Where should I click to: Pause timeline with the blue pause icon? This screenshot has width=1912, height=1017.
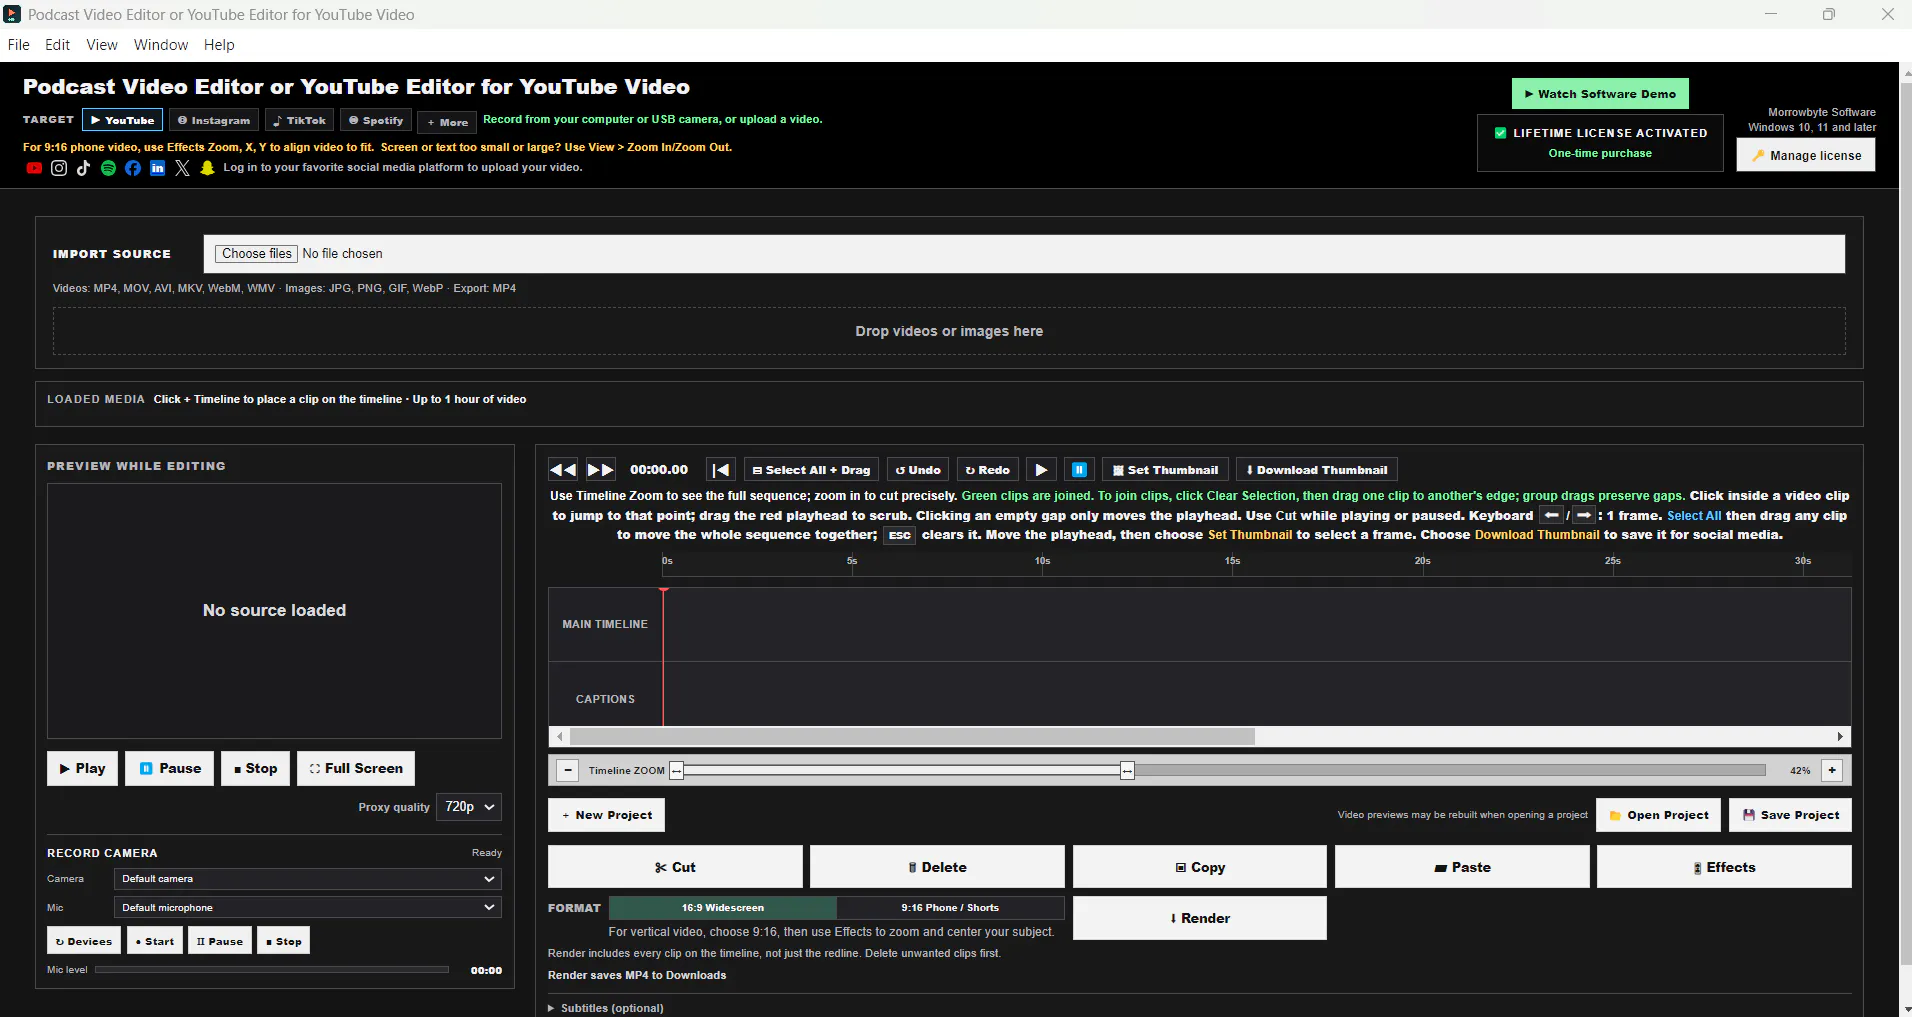pyautogui.click(x=1079, y=470)
